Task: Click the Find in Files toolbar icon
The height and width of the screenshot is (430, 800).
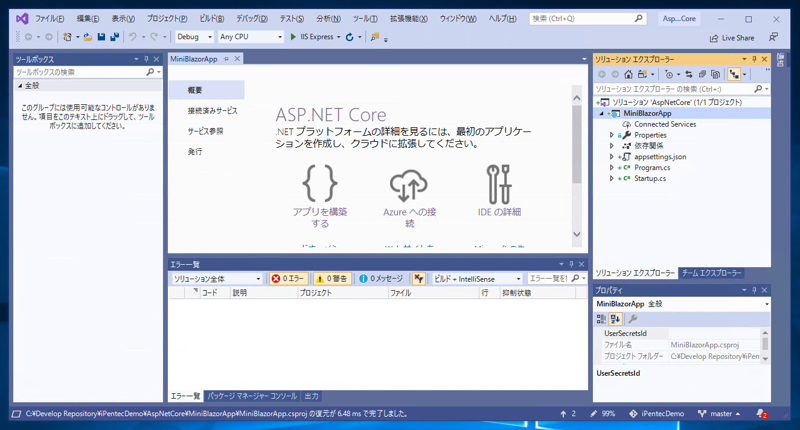Action: coord(375,37)
